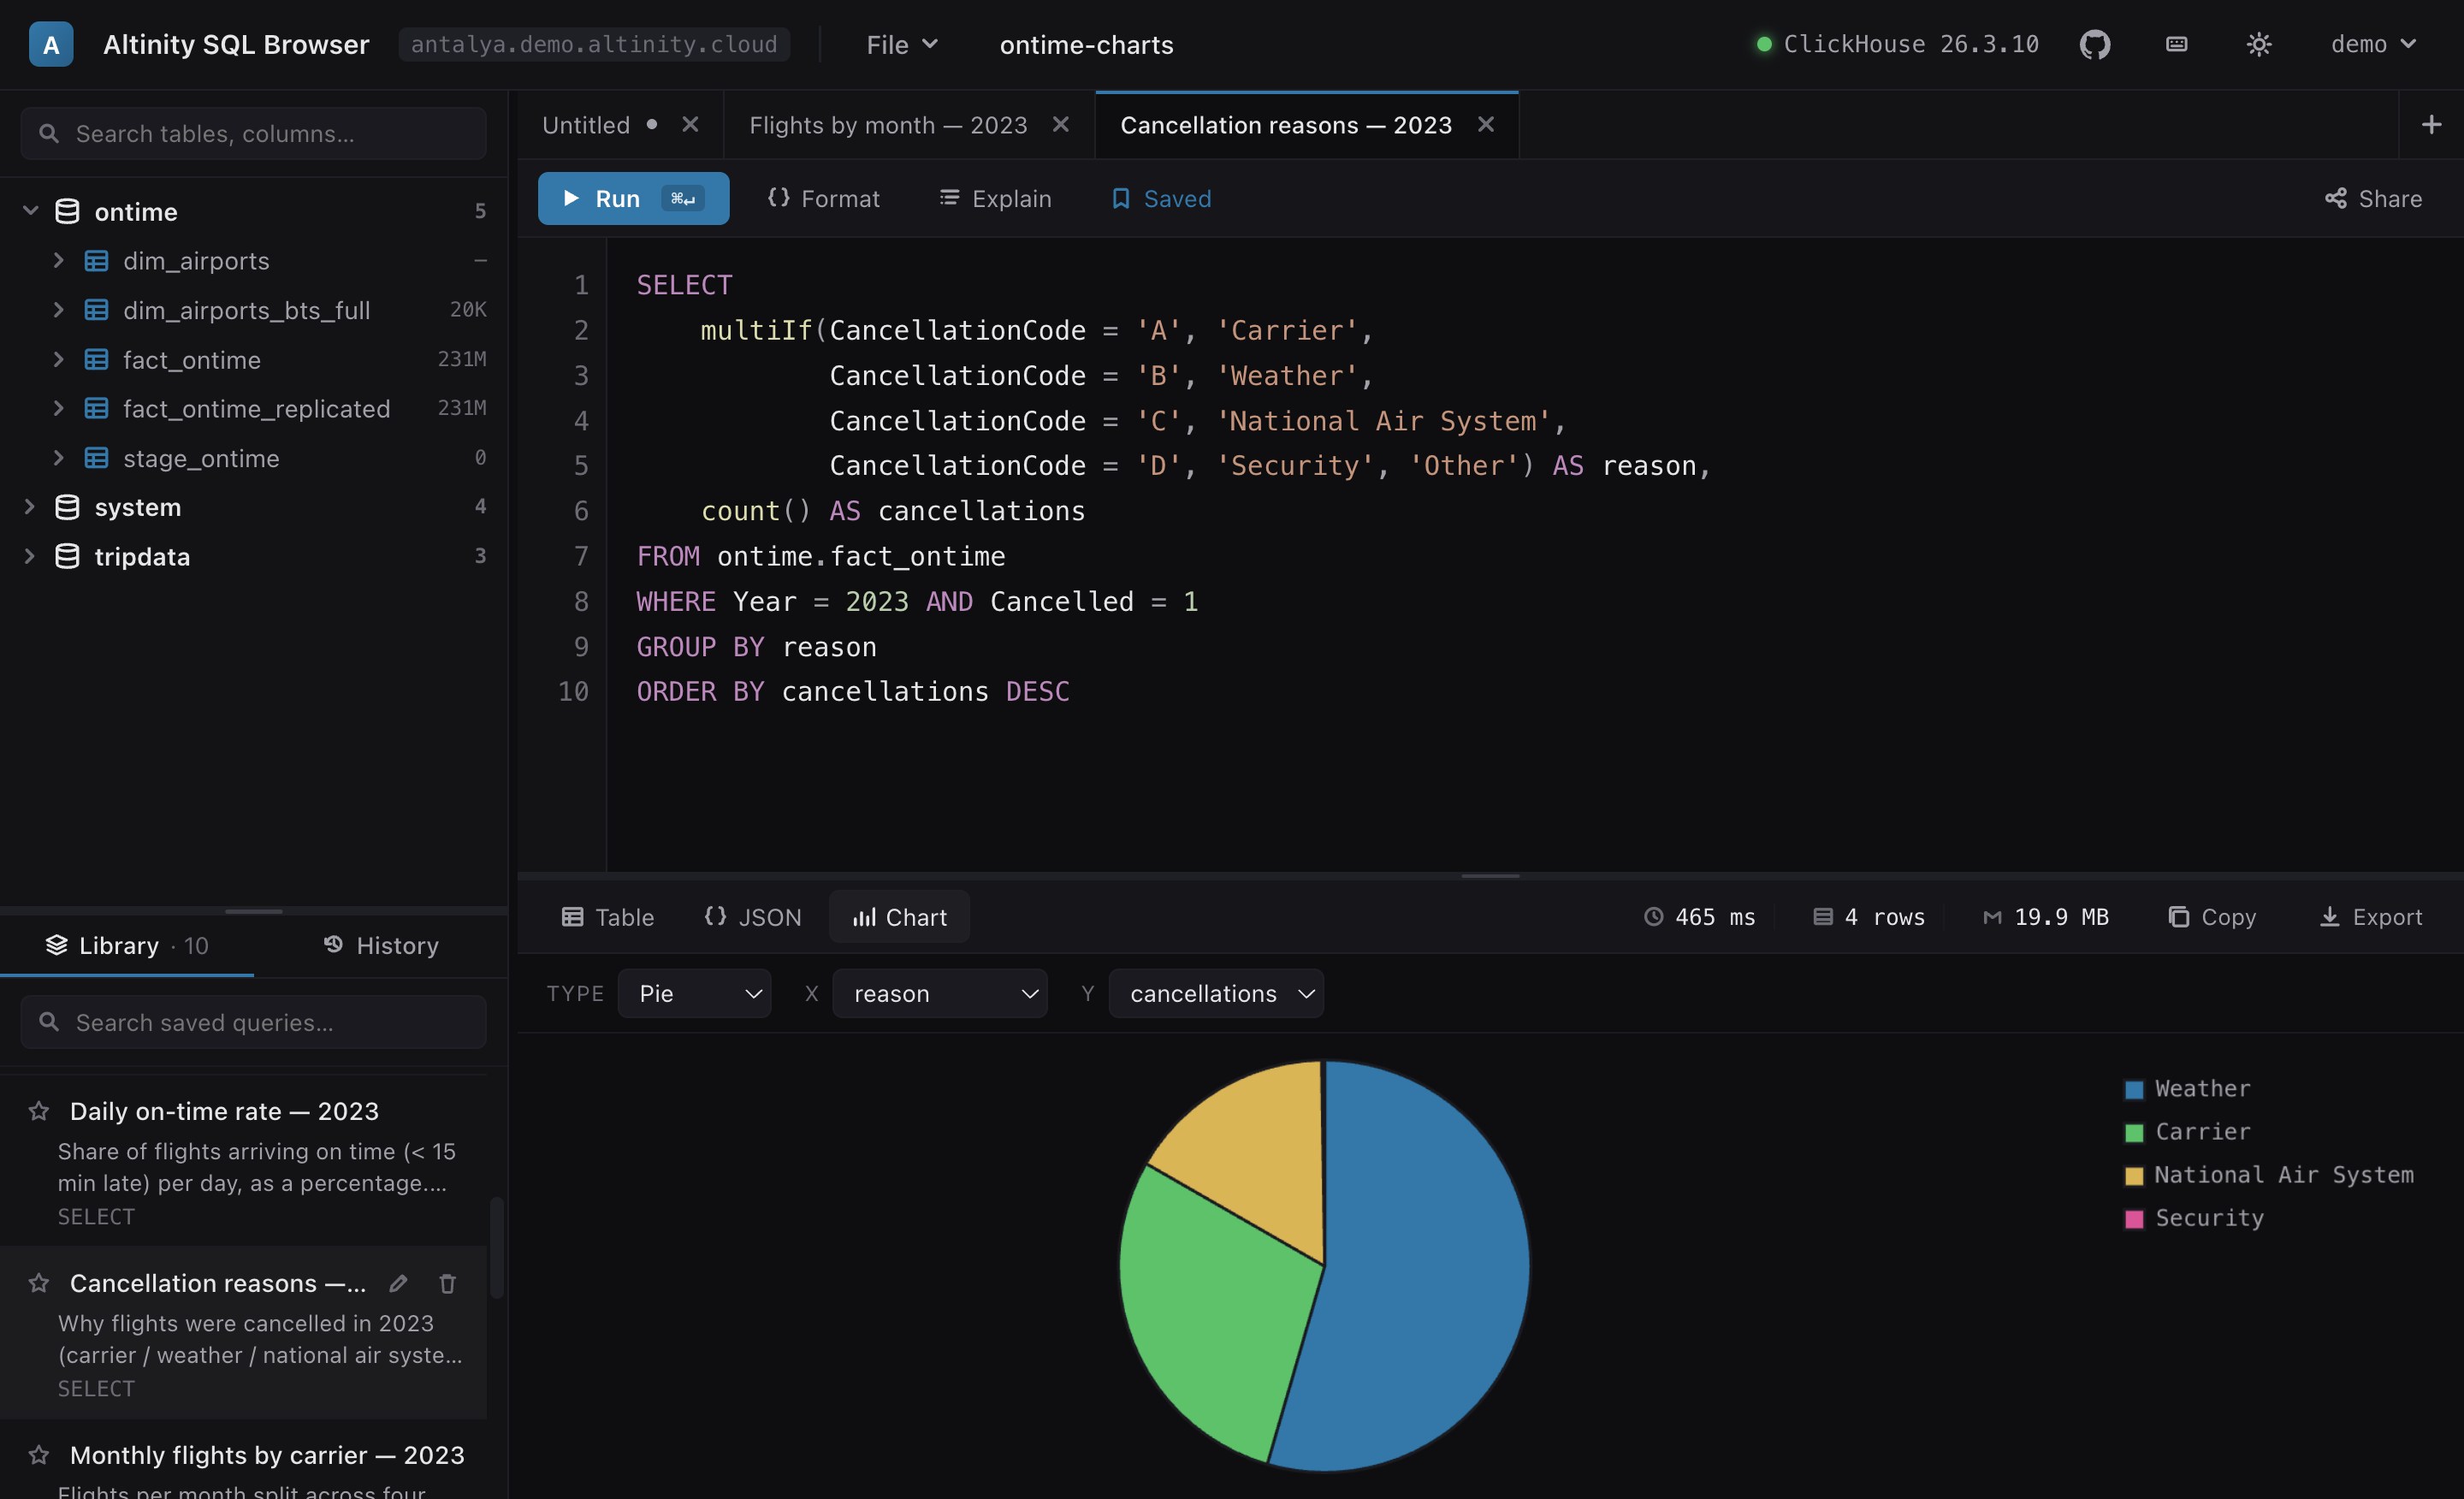
Task: Switch to JSON results view
Action: (x=753, y=917)
